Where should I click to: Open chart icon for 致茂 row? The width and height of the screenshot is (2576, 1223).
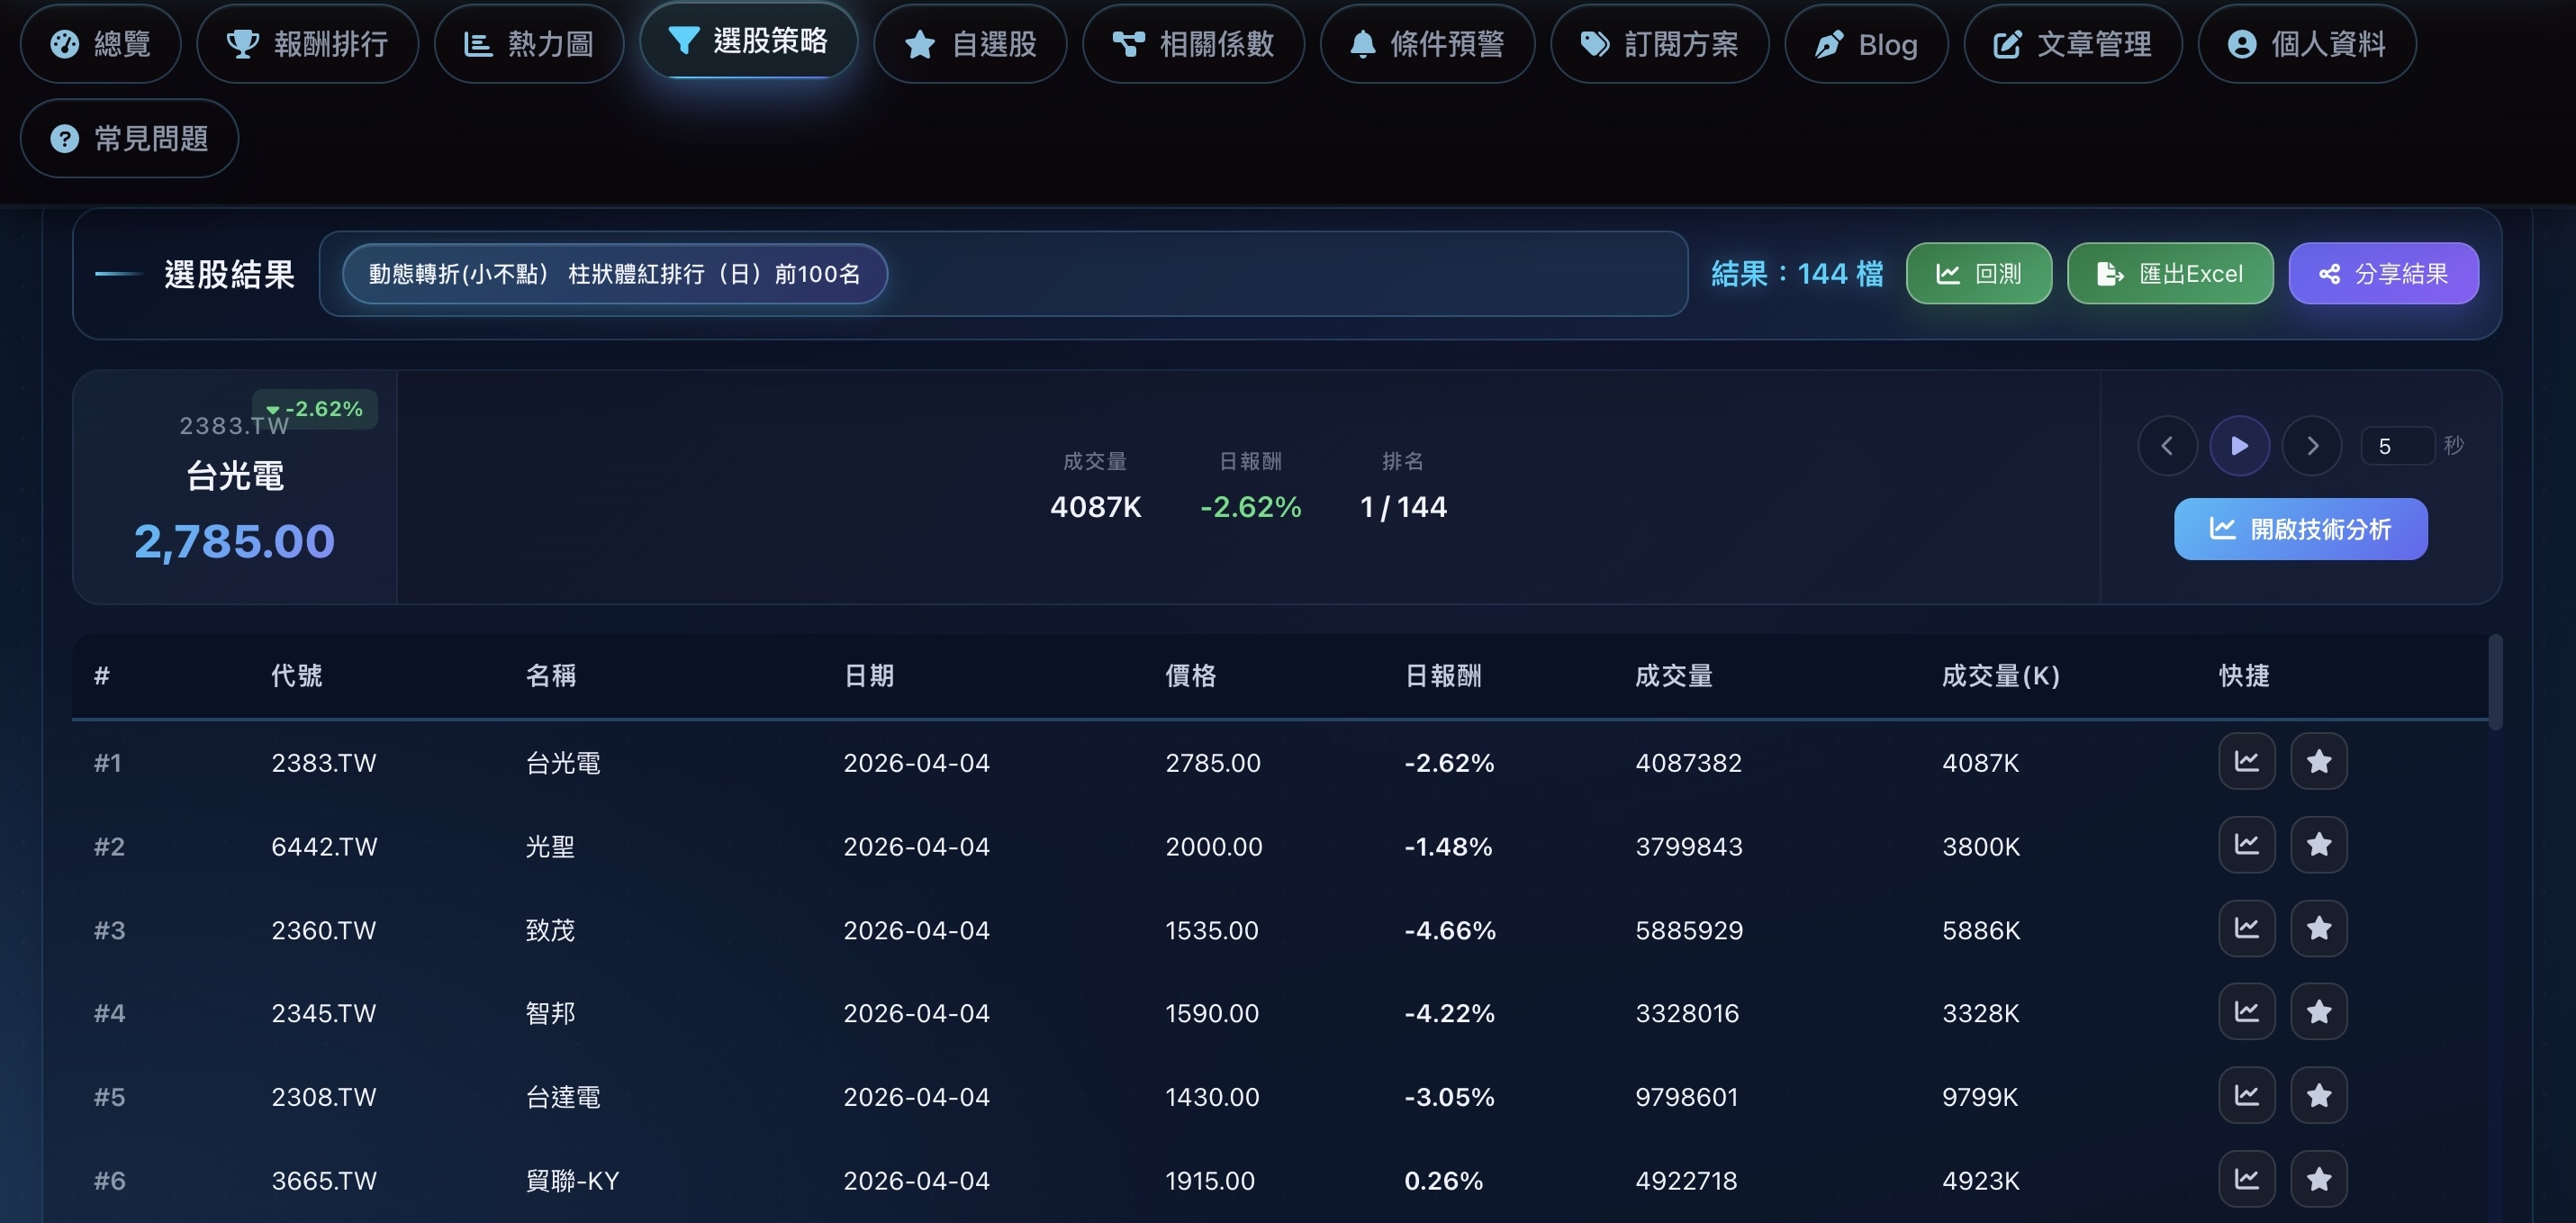[2247, 929]
